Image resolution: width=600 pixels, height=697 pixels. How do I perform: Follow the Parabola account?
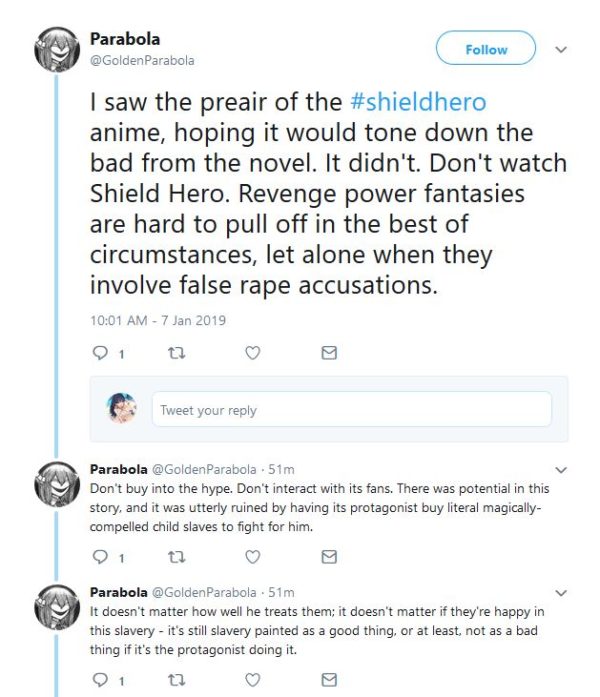coord(485,48)
